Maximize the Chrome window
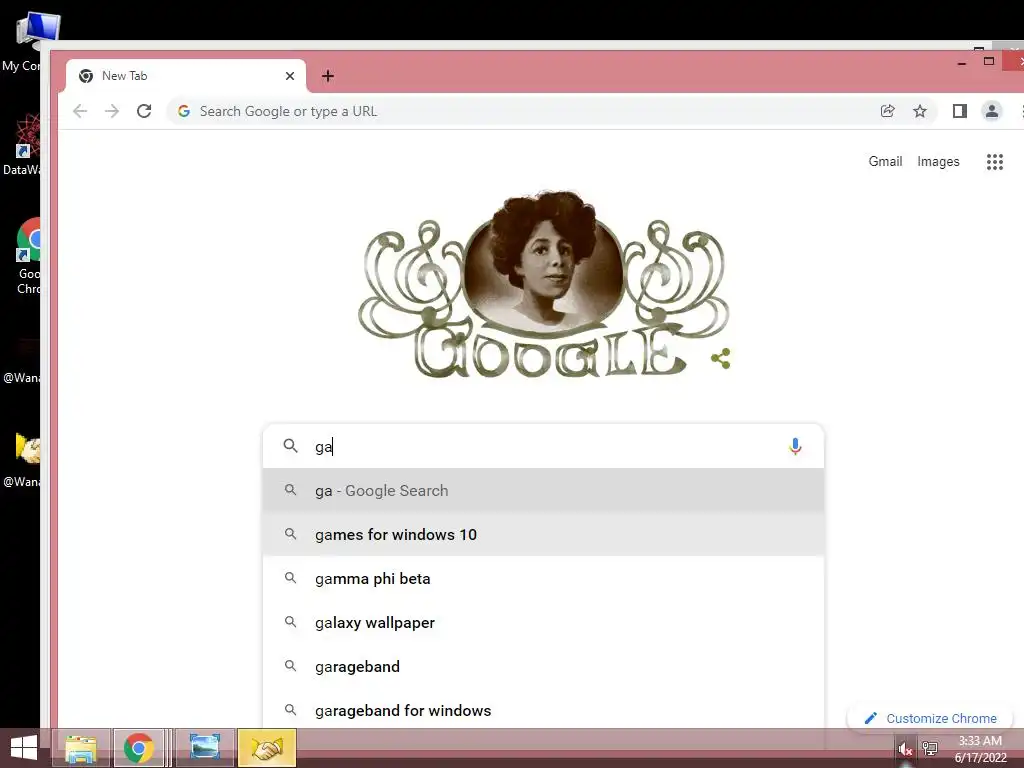This screenshot has width=1024, height=768. 989,61
